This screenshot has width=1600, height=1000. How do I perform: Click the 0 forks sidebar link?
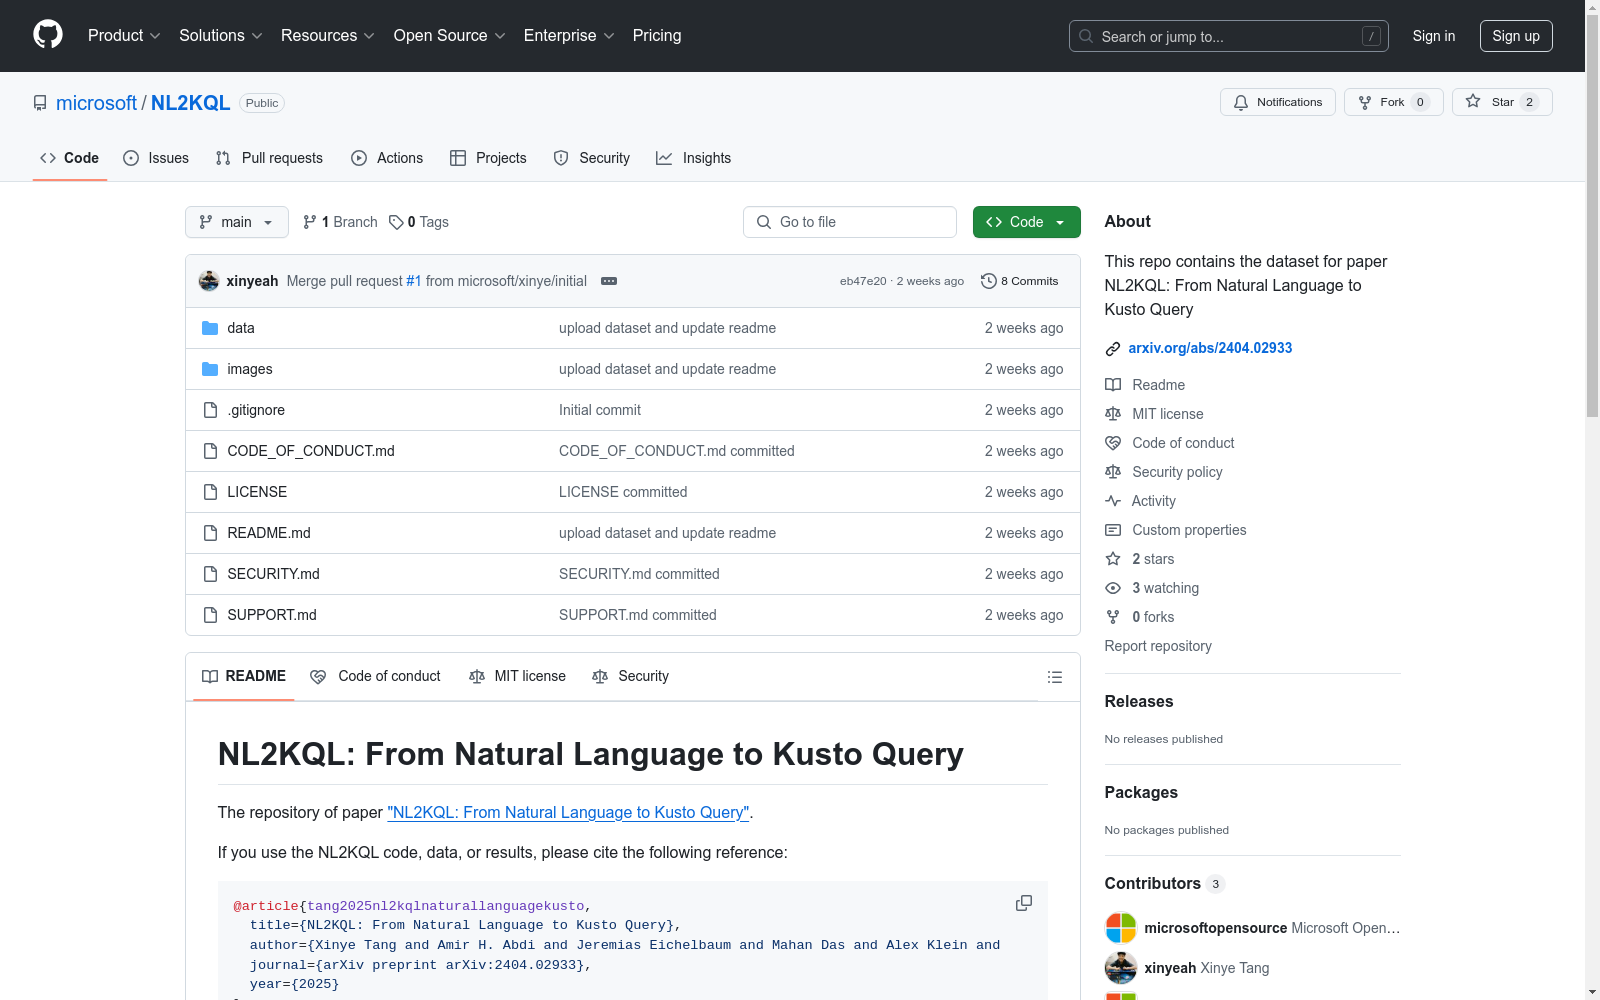click(1153, 617)
